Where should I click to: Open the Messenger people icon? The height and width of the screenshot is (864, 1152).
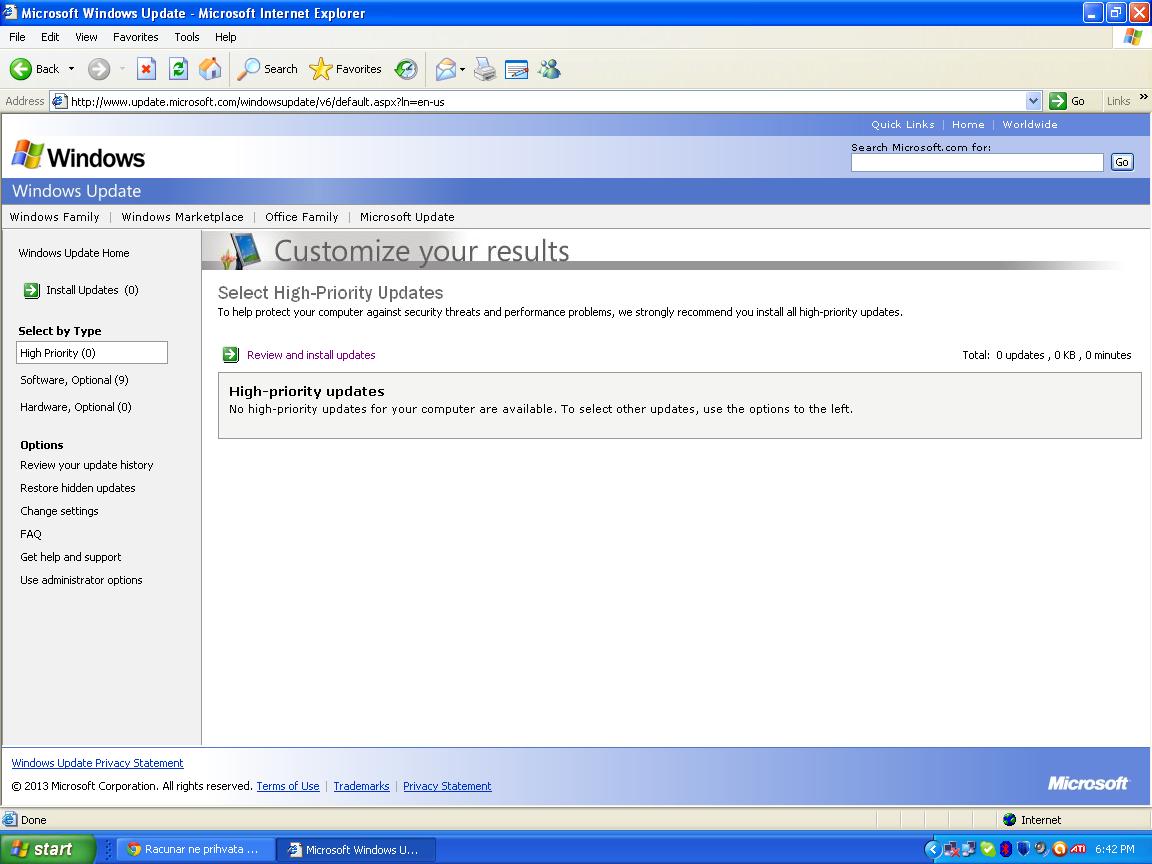pyautogui.click(x=549, y=69)
